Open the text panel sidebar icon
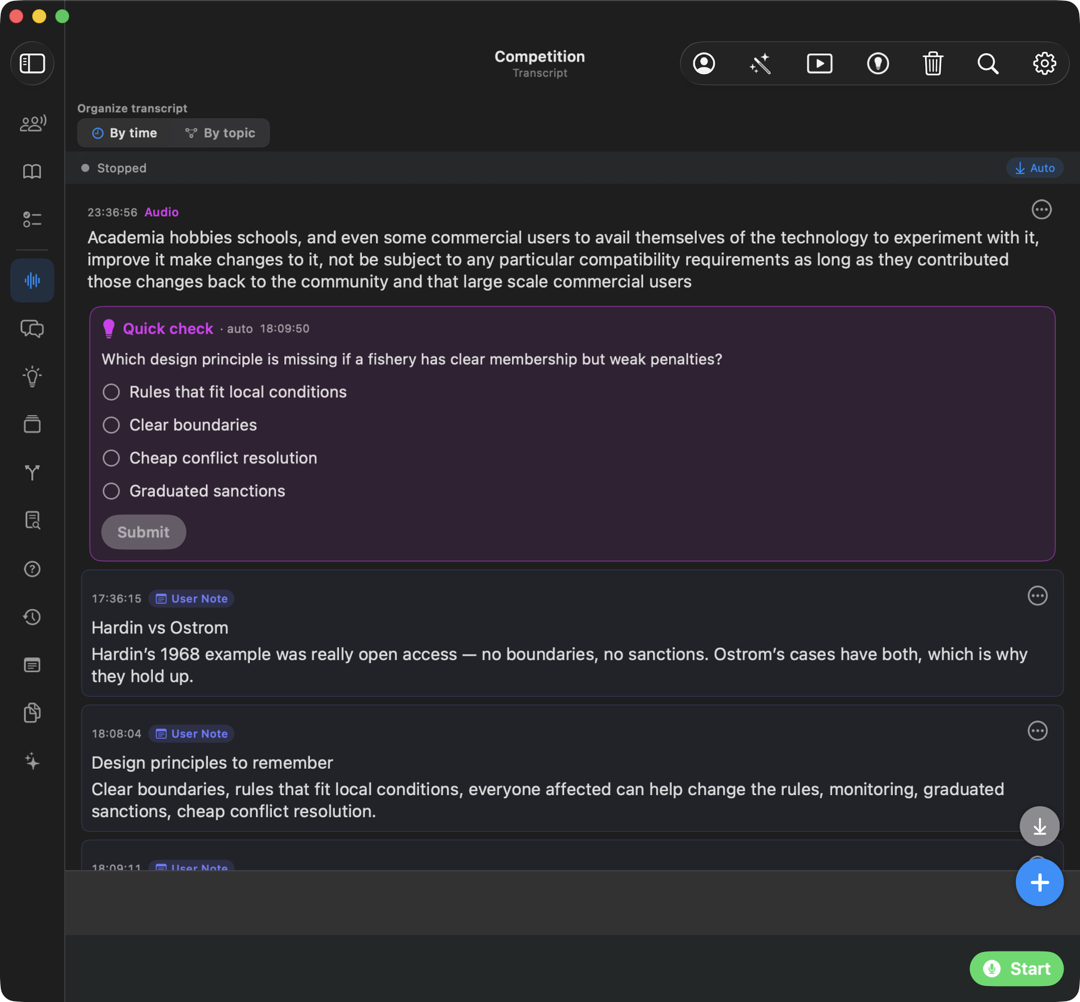 pyautogui.click(x=32, y=665)
